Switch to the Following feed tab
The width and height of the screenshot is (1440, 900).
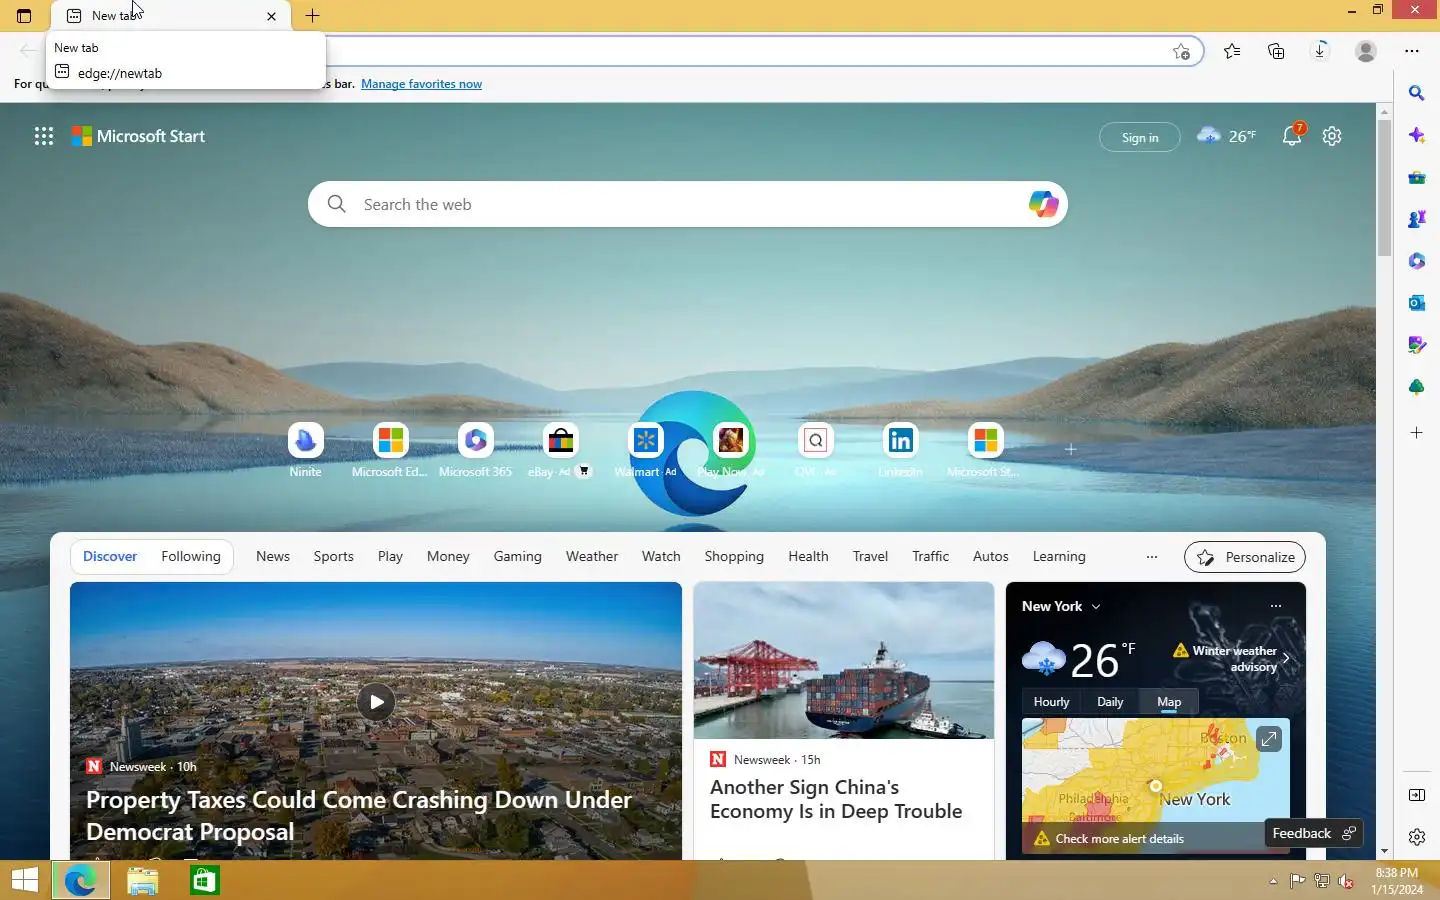191,557
